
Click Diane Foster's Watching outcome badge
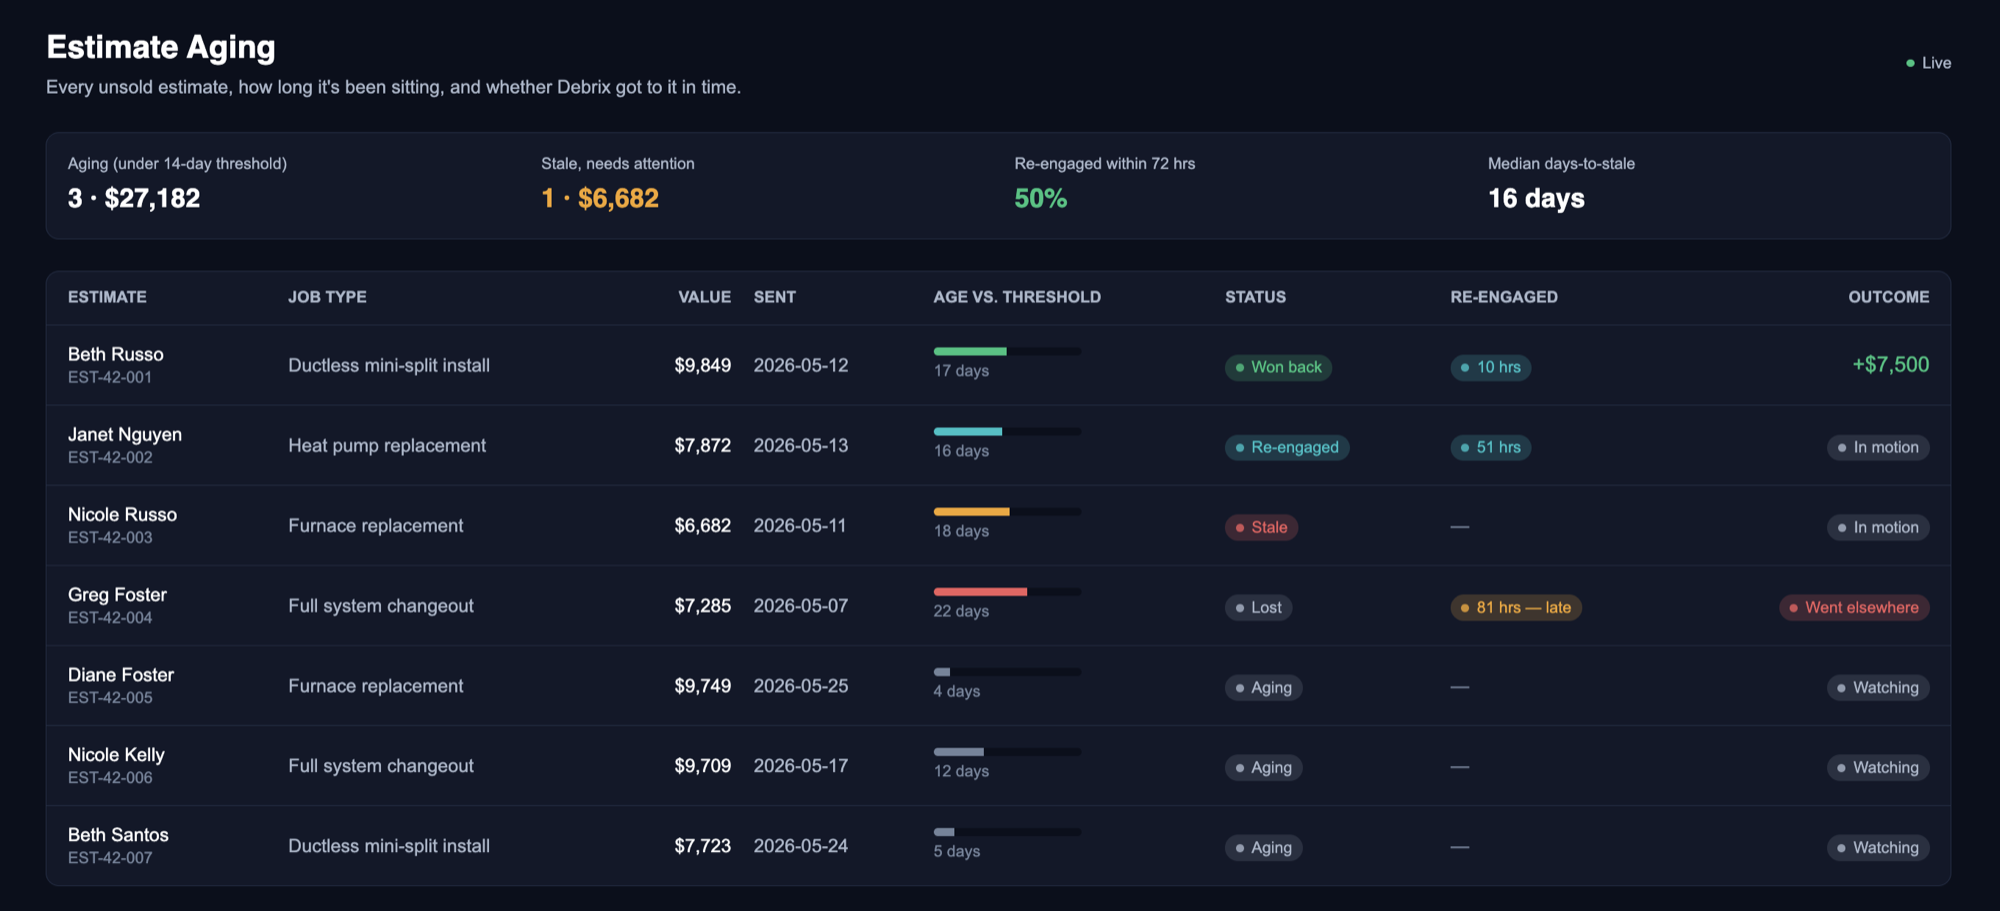click(x=1878, y=687)
